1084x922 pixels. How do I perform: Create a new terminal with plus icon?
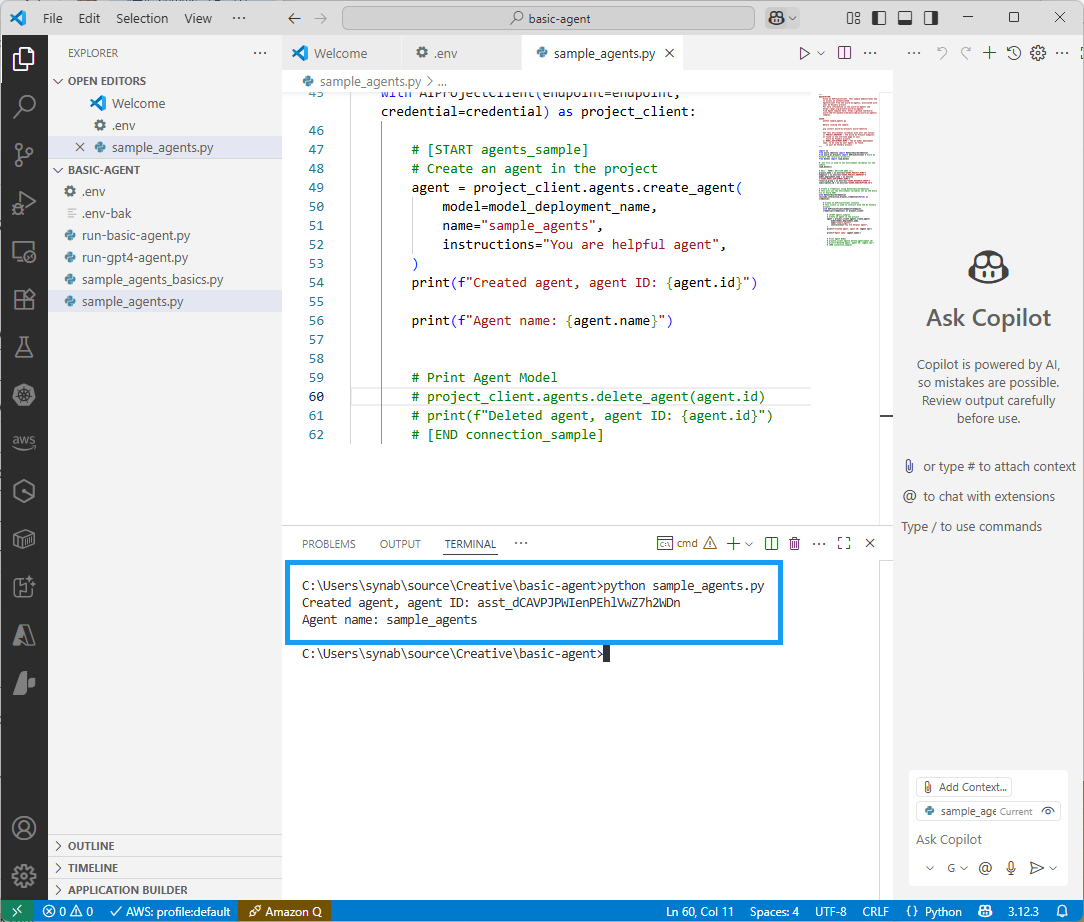[733, 543]
